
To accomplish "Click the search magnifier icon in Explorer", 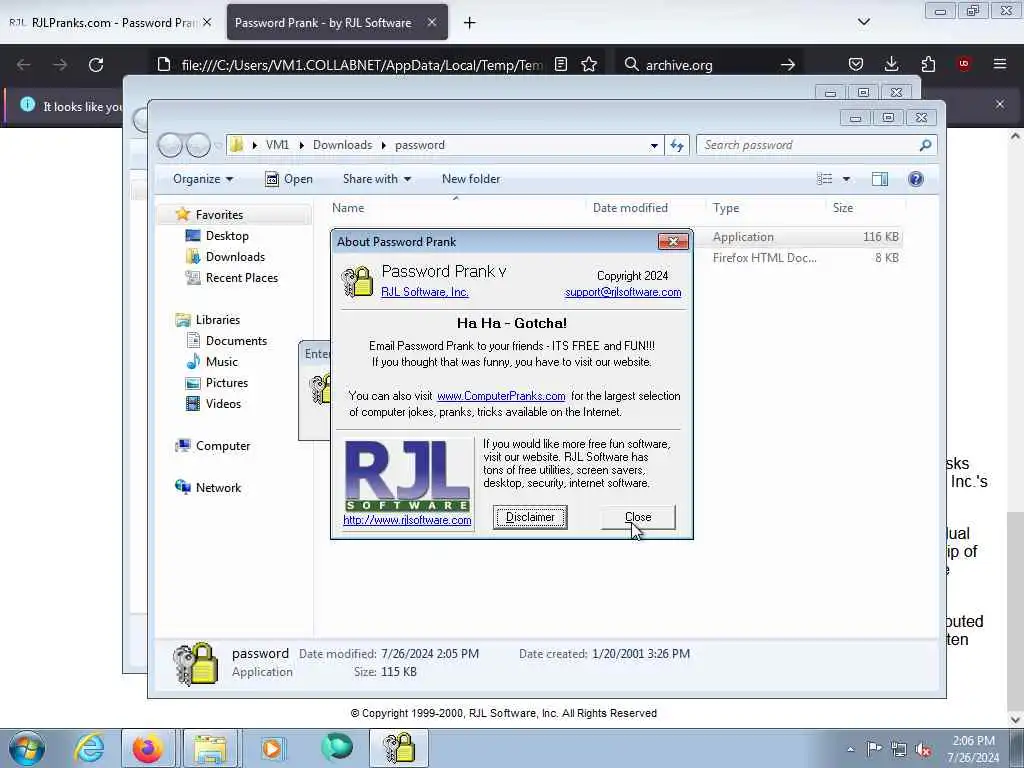I will [925, 145].
